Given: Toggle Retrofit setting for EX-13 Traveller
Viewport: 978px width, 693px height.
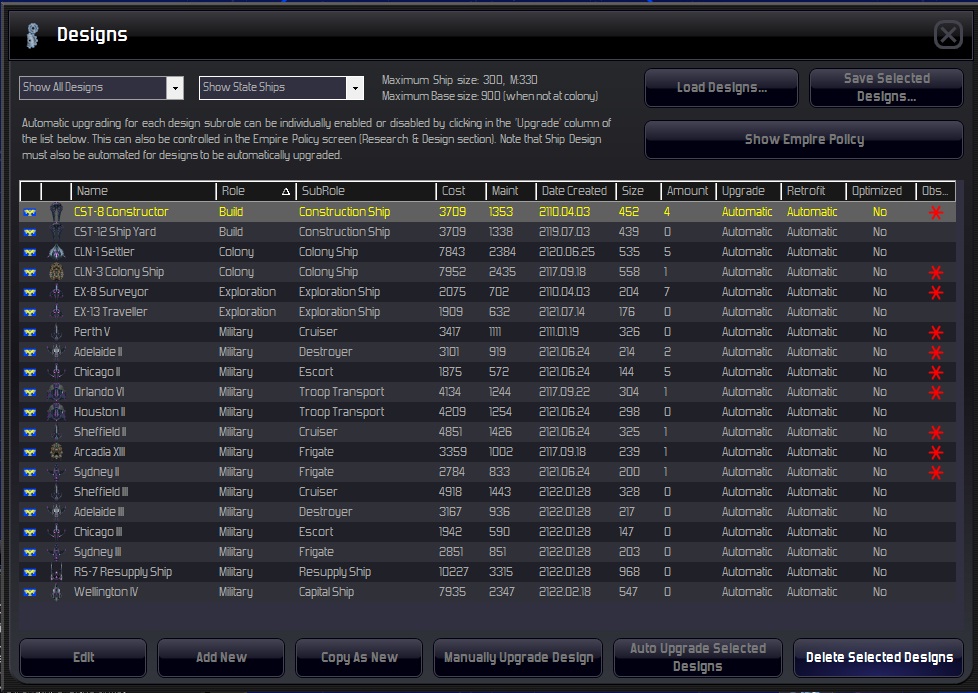Looking at the screenshot, I should point(811,312).
